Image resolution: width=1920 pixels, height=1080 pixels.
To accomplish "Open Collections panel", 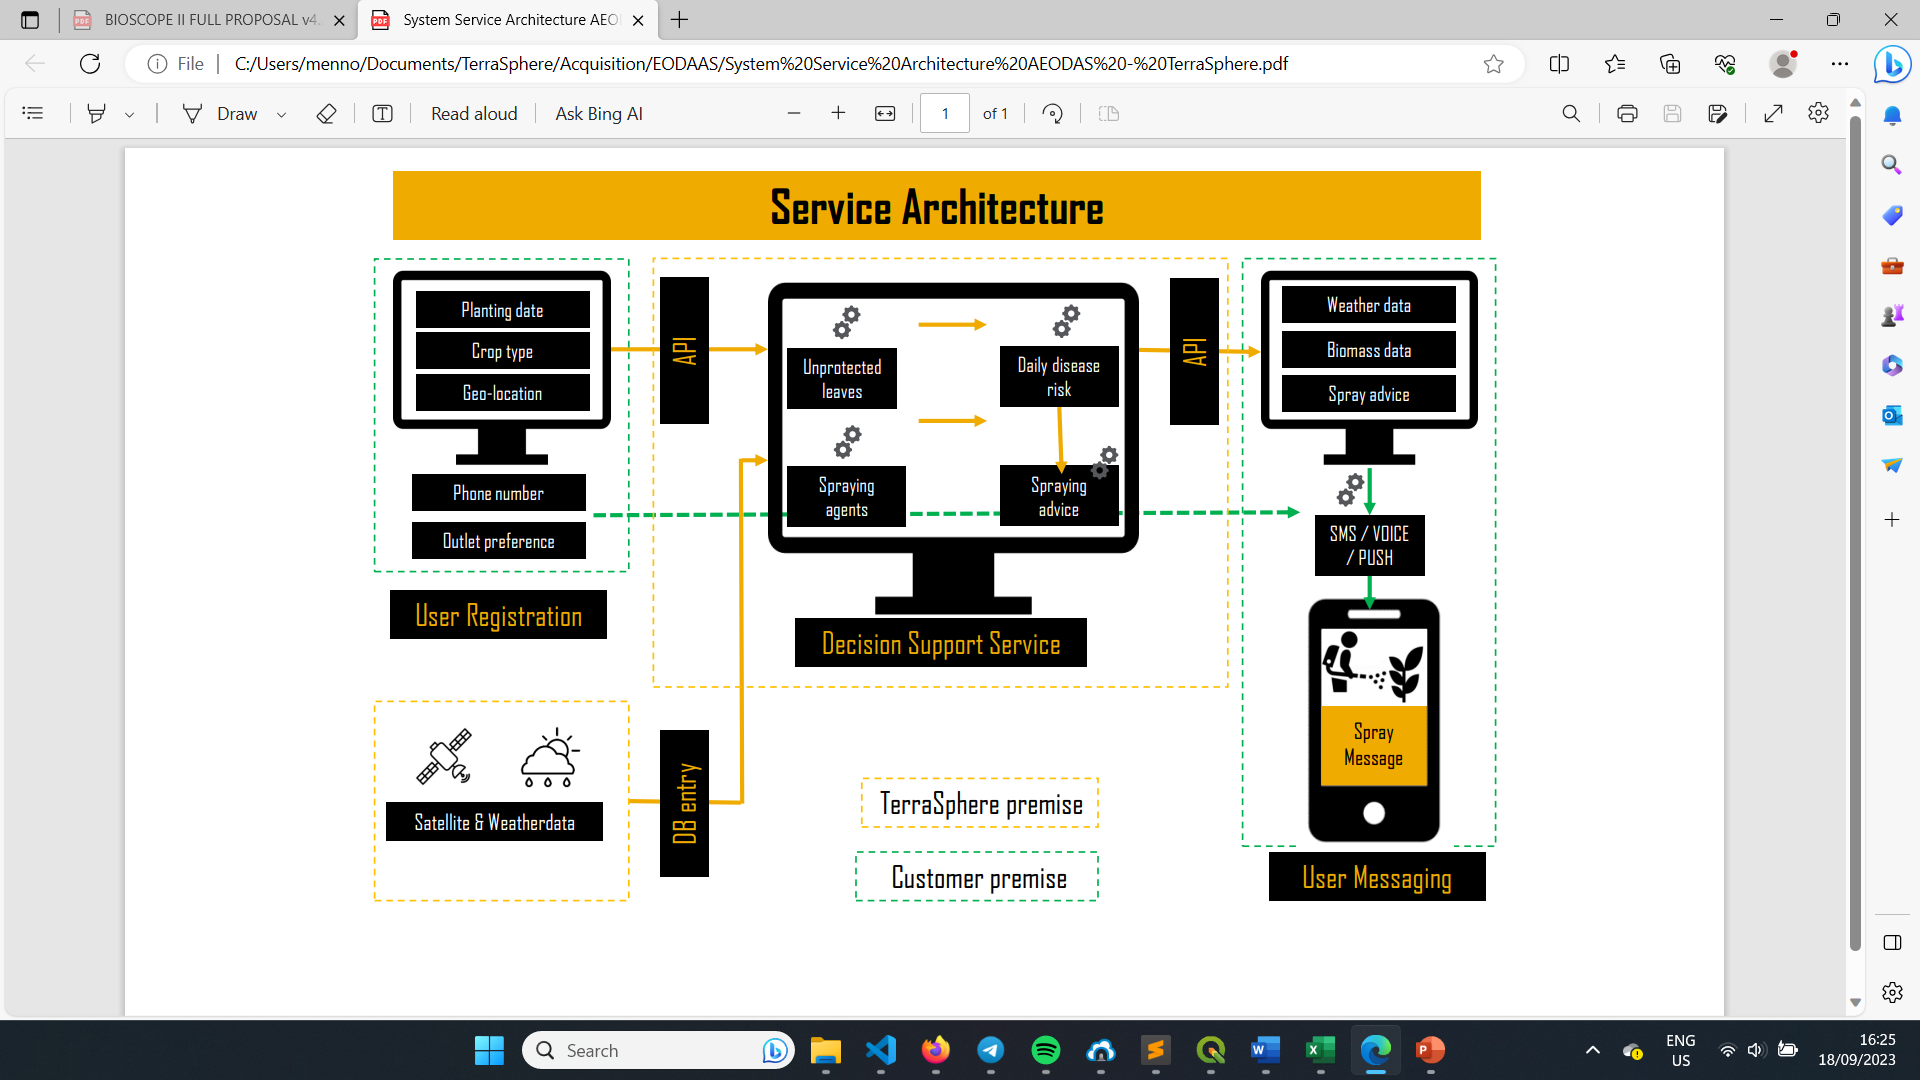I will click(1670, 64).
